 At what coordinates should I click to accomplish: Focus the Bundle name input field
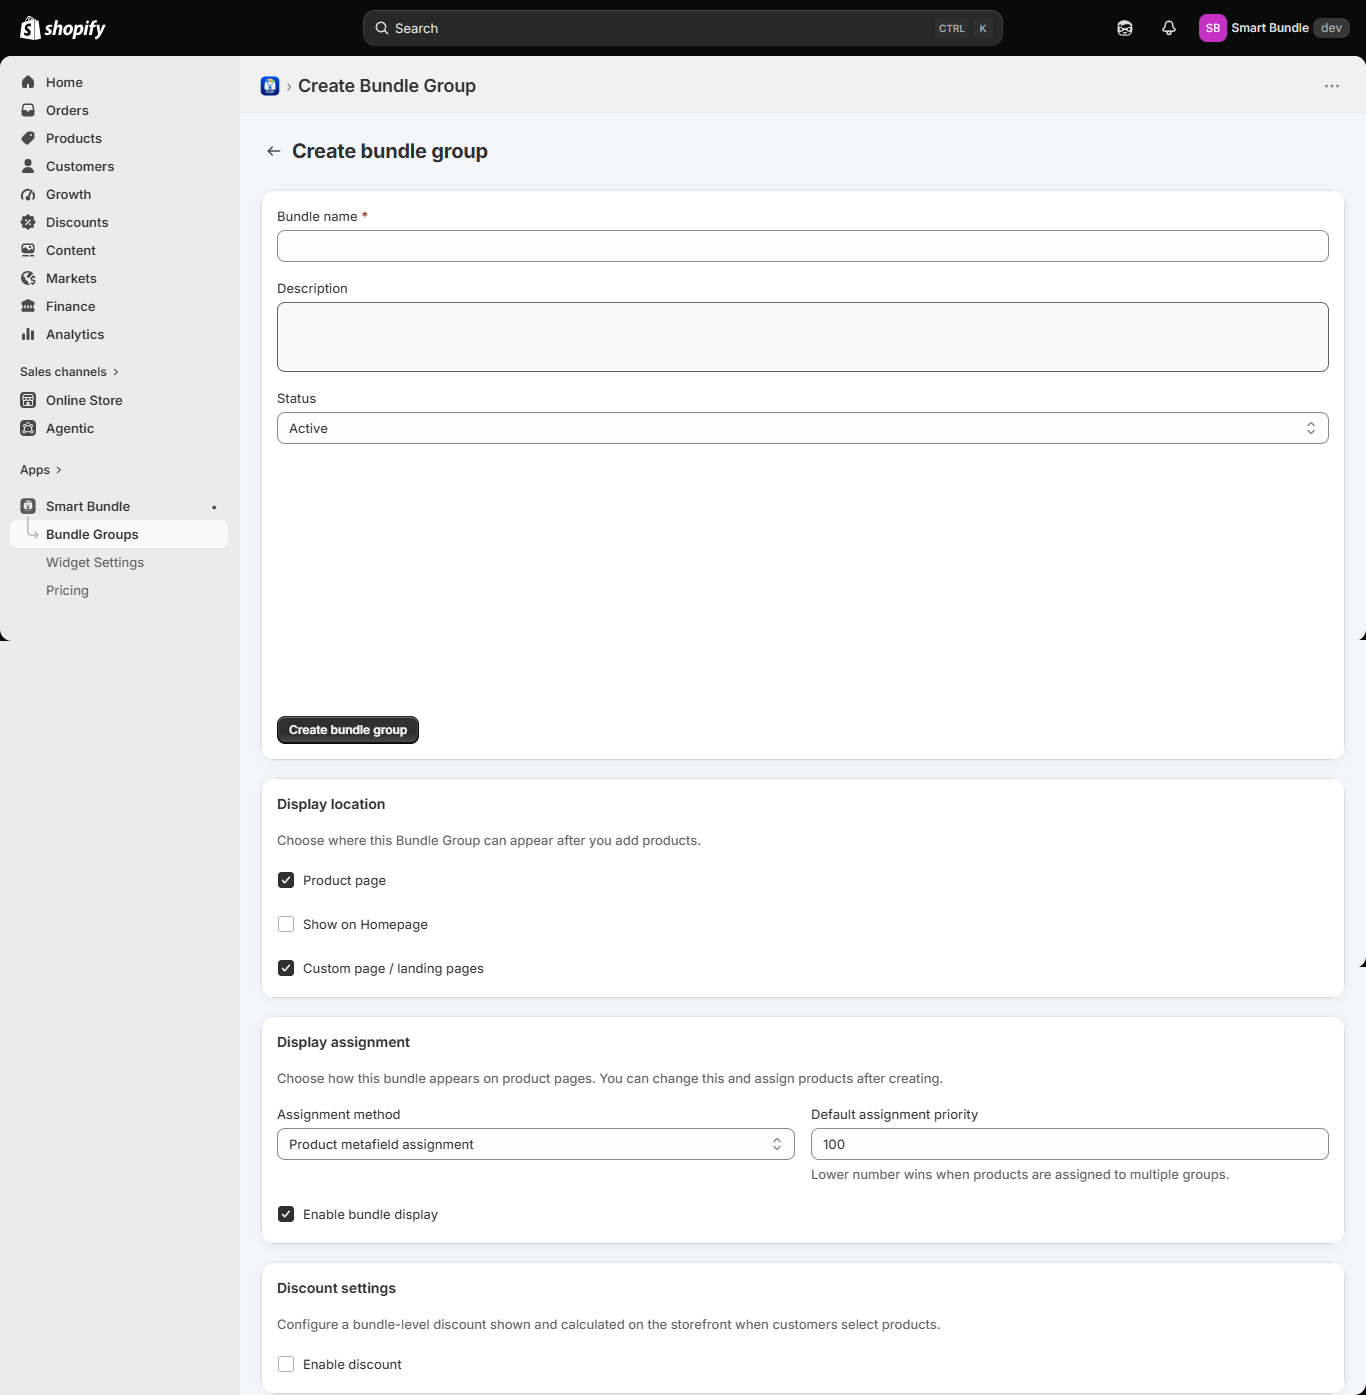(x=802, y=246)
